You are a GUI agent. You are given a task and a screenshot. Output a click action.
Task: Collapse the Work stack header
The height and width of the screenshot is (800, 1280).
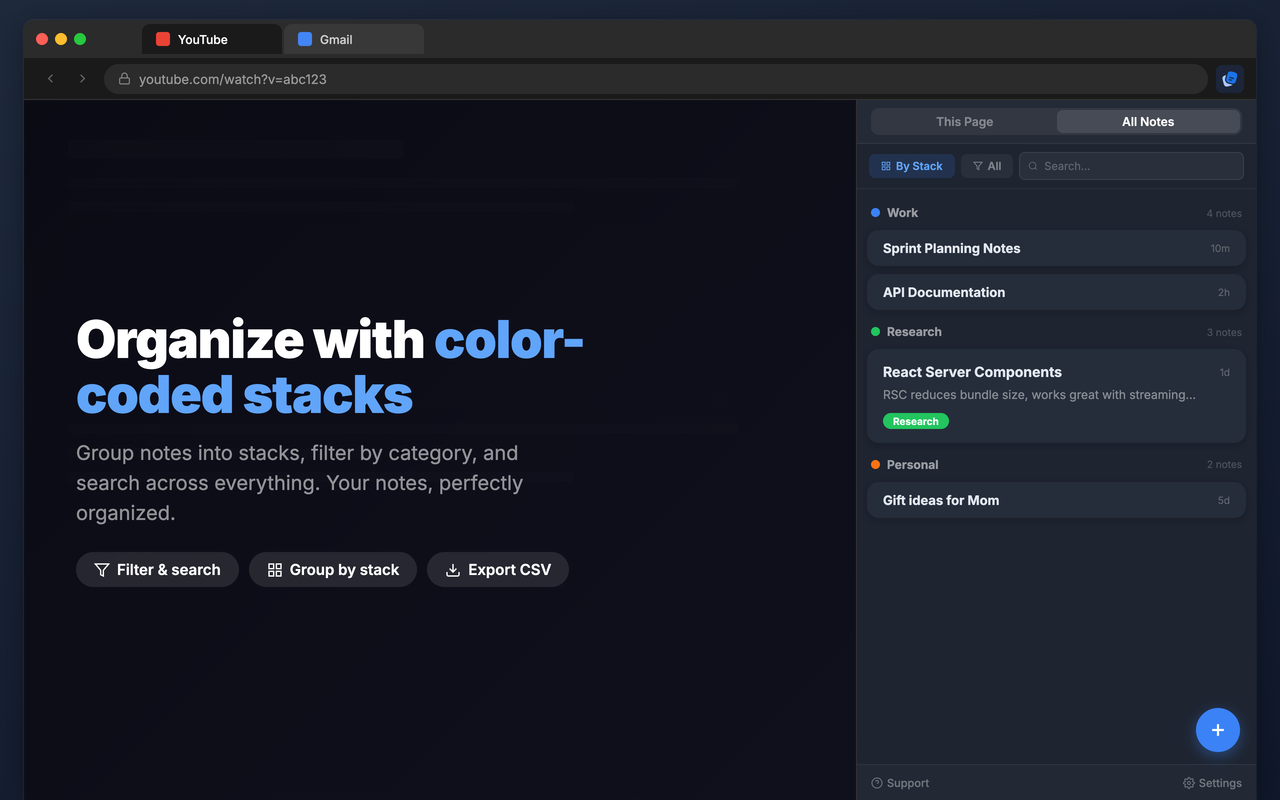click(1056, 213)
